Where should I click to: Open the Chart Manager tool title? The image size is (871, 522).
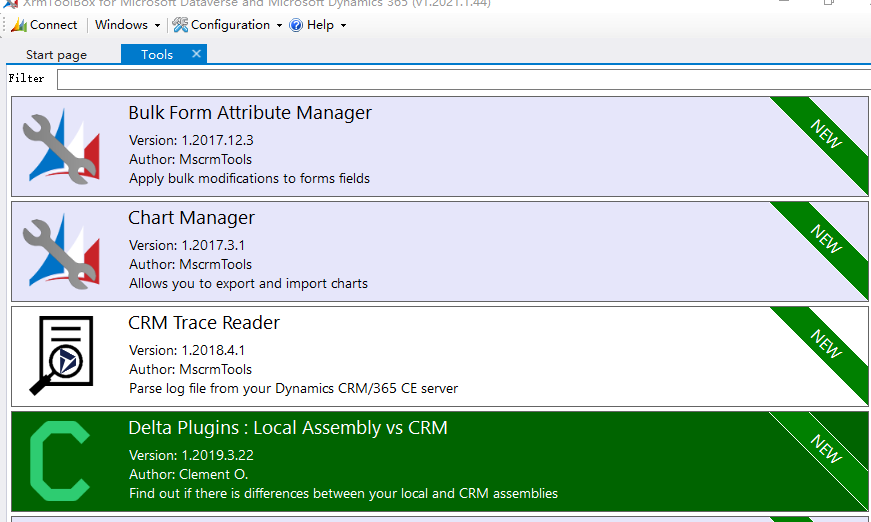click(x=191, y=218)
